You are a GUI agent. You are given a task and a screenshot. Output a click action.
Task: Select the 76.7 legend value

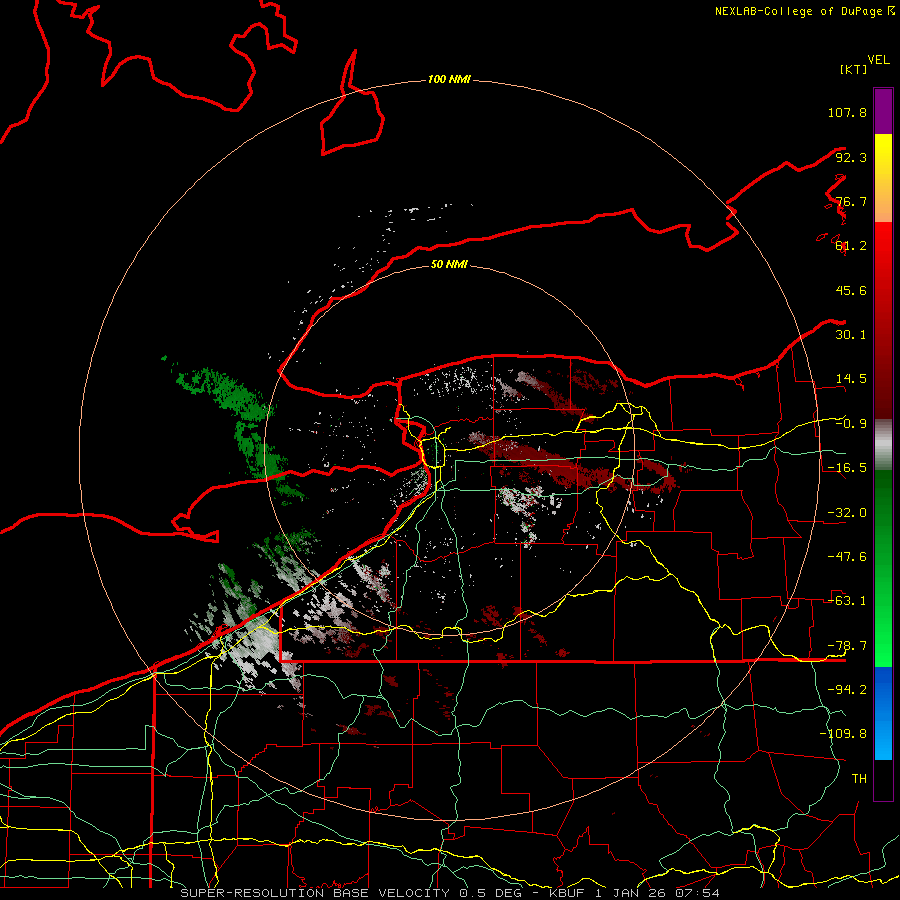pyautogui.click(x=851, y=201)
